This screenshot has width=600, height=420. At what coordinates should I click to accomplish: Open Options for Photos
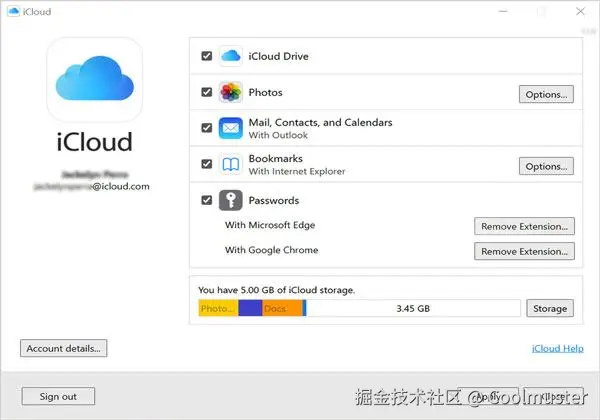pos(546,94)
